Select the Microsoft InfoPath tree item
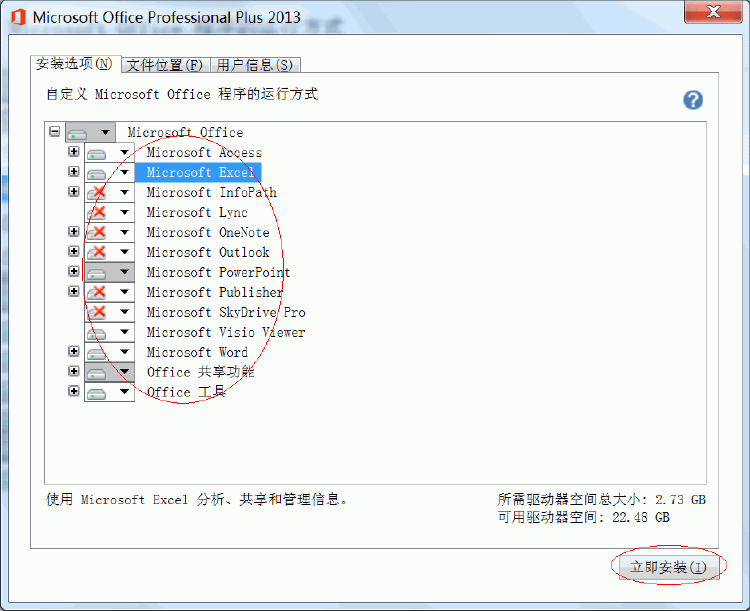This screenshot has height=611, width=750. click(211, 192)
